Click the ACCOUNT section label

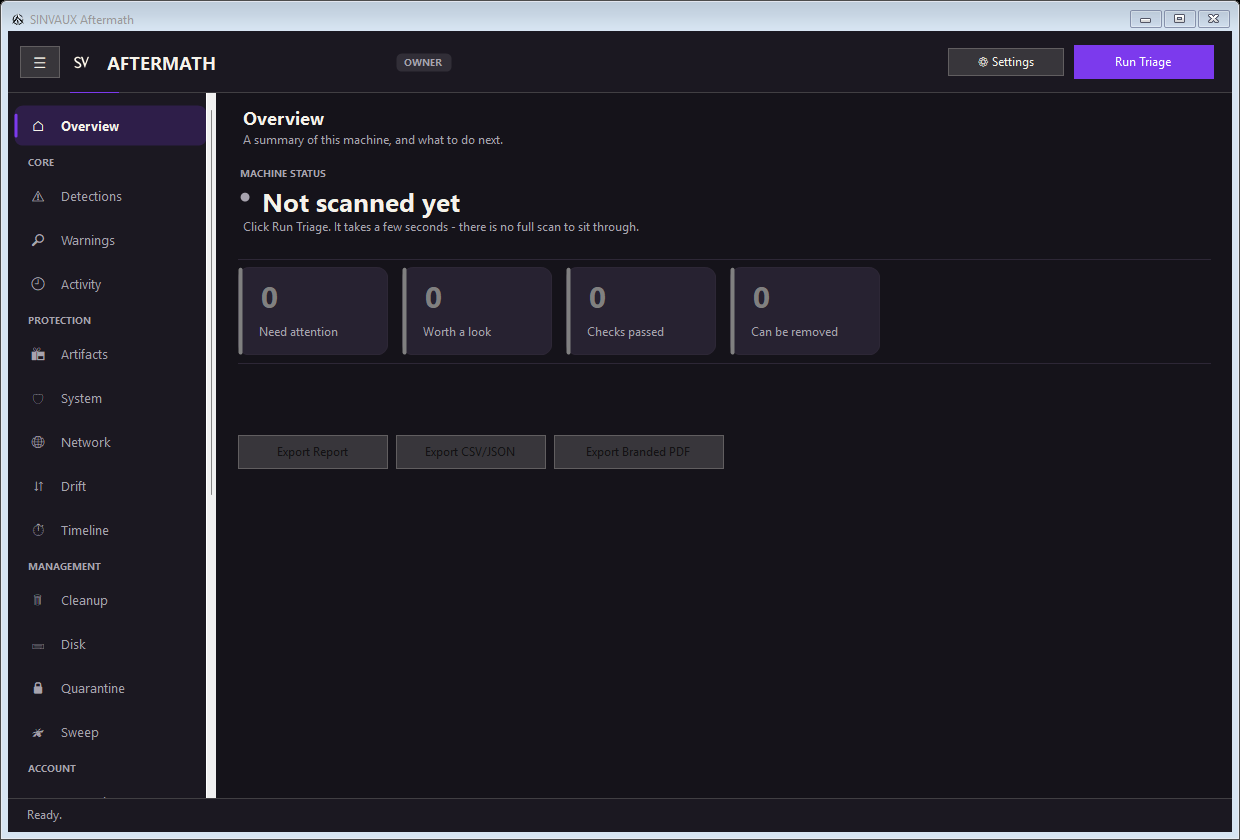point(52,768)
